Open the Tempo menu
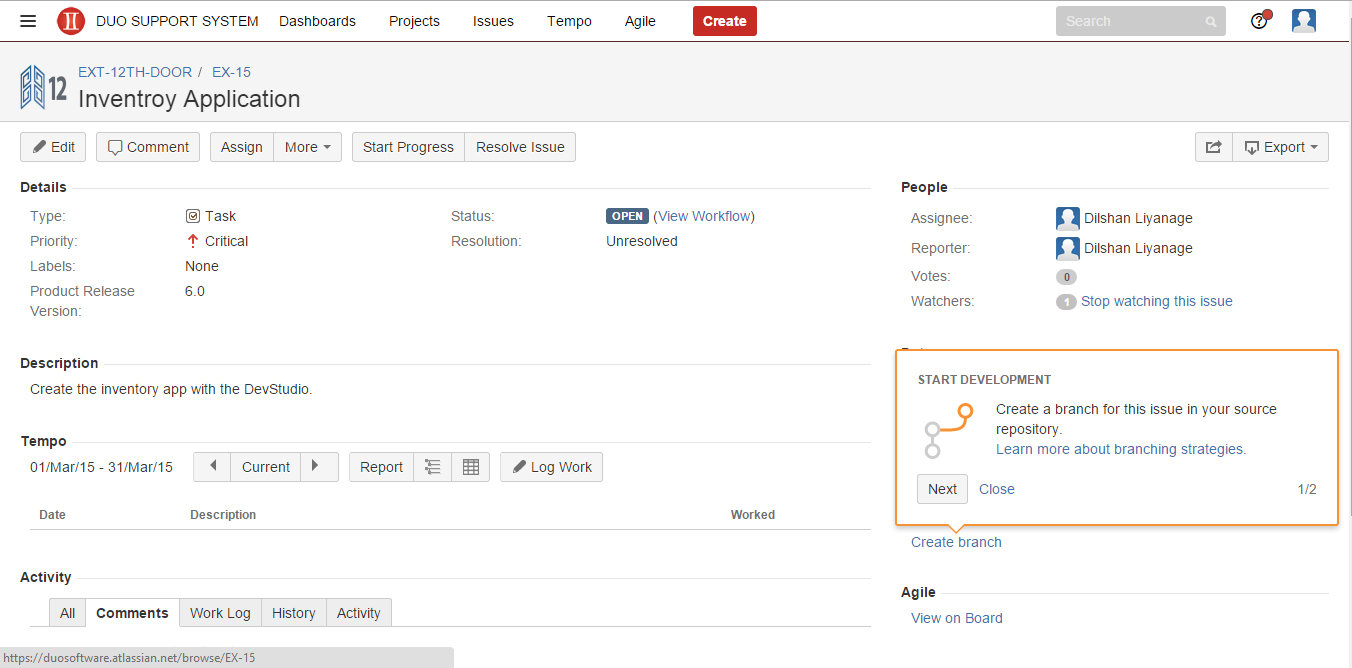Screen dimensions: 1352x668 click(569, 21)
